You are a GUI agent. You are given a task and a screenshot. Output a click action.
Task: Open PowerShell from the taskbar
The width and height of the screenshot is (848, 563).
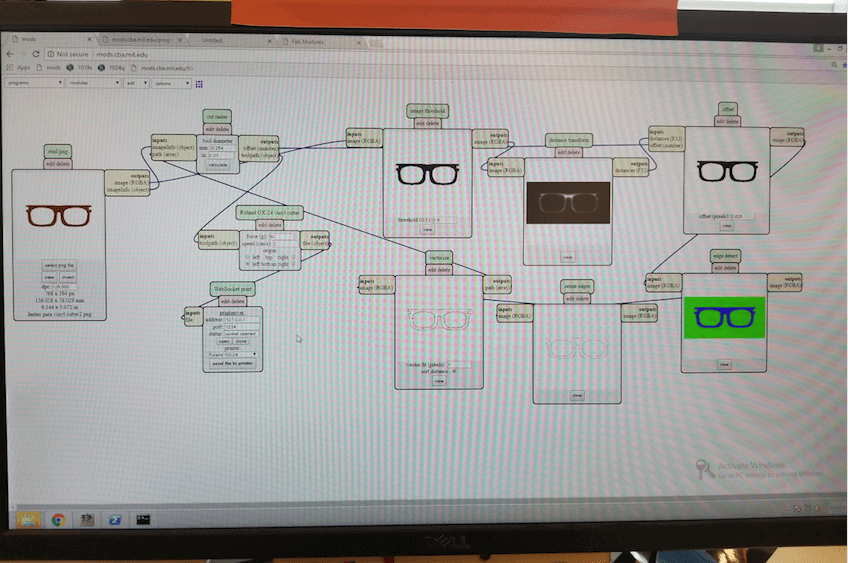tap(115, 520)
